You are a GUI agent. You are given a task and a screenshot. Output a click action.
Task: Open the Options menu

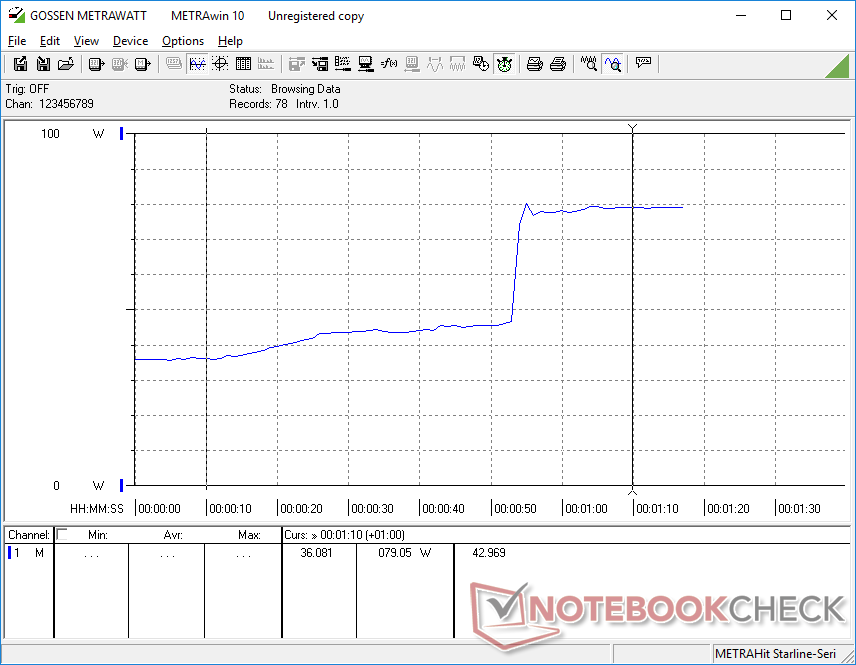point(183,41)
